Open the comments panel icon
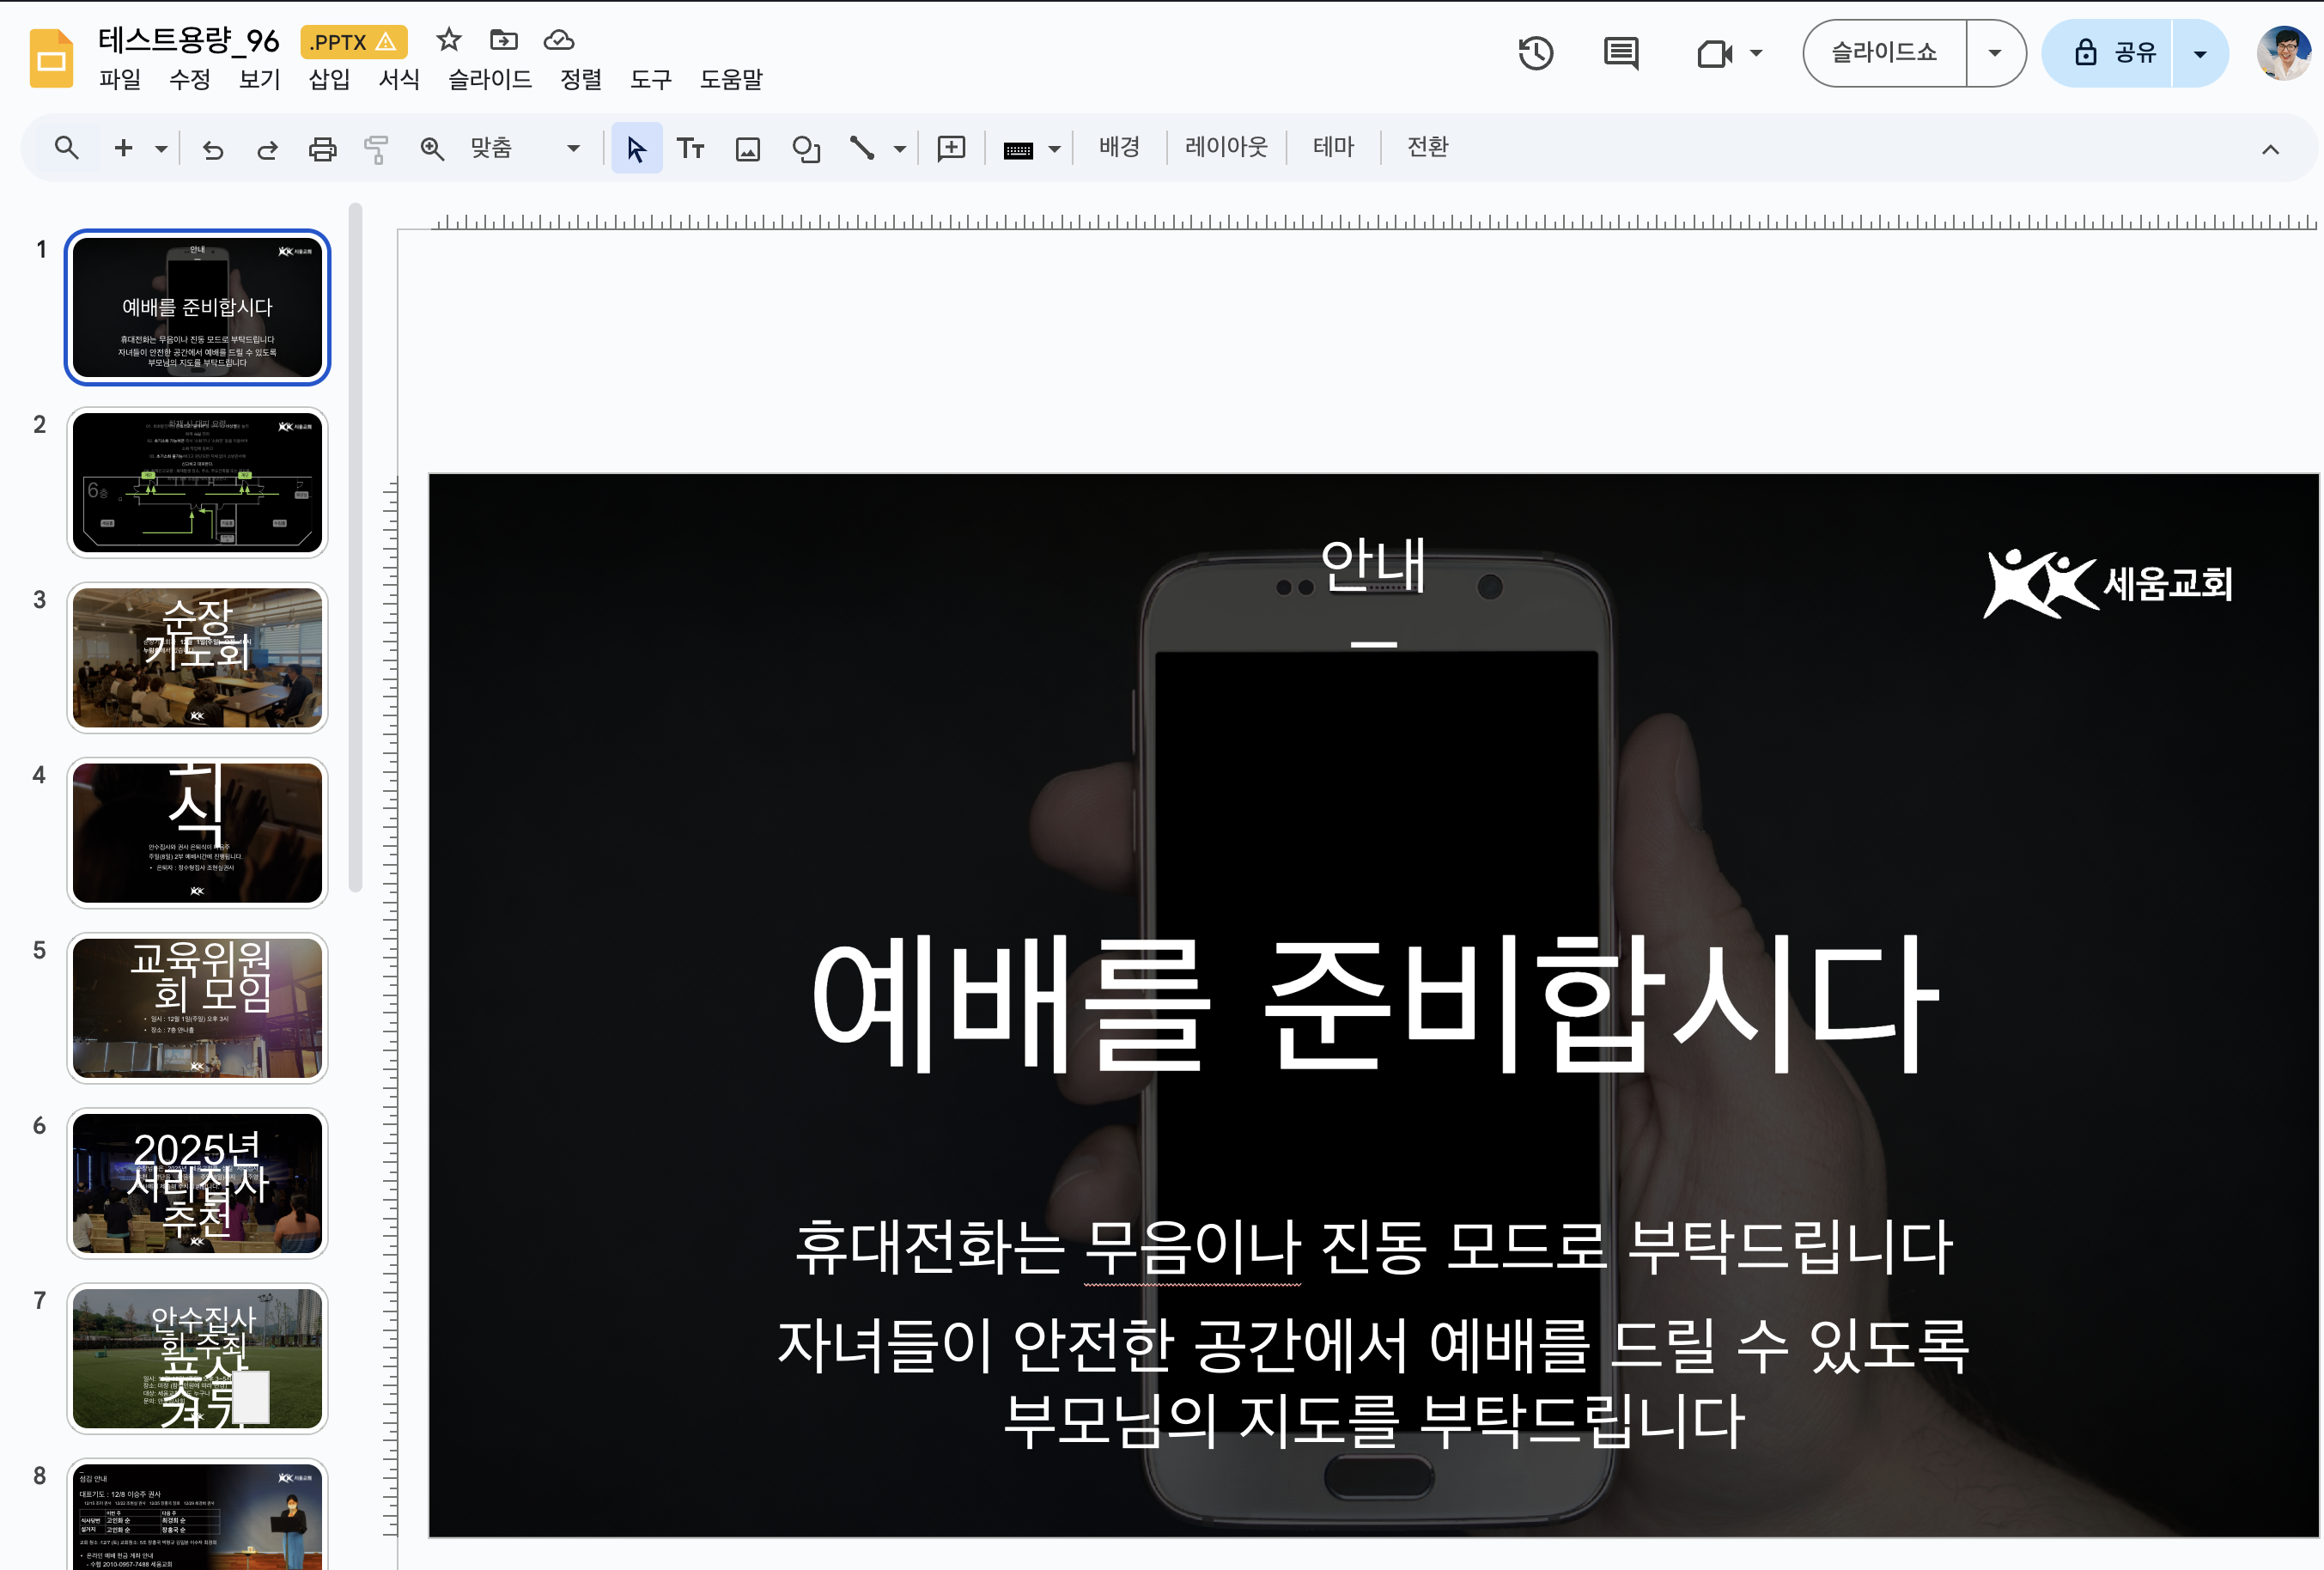Screen dimensions: 2324x1570 coord(1620,53)
